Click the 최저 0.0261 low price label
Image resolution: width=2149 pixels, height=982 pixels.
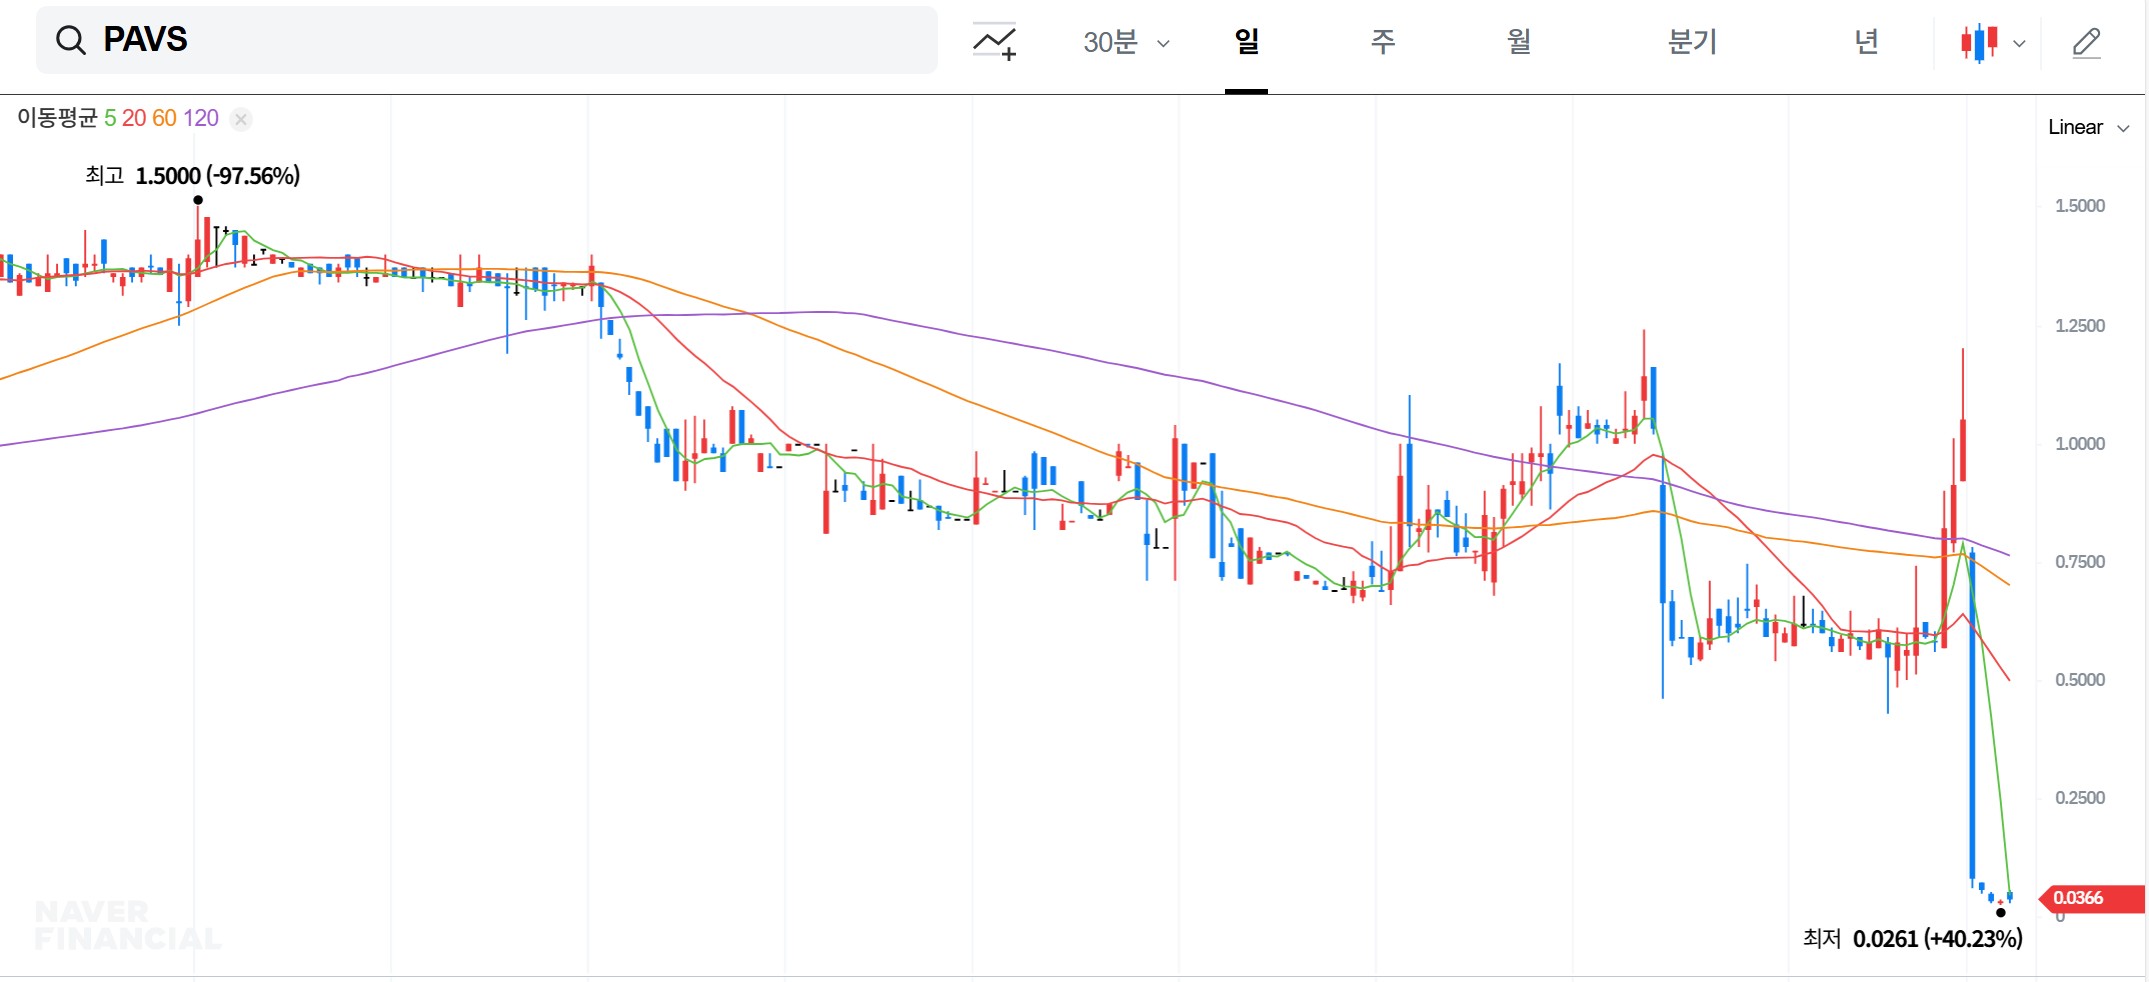click(1912, 939)
